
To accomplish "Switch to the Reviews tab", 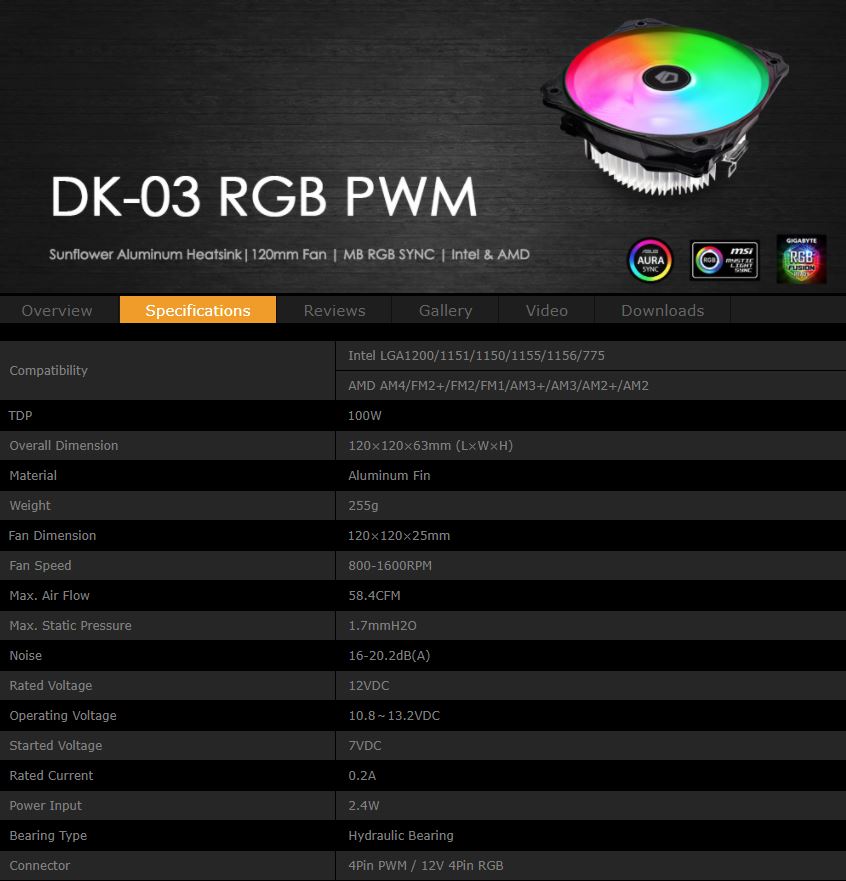I will (334, 310).
